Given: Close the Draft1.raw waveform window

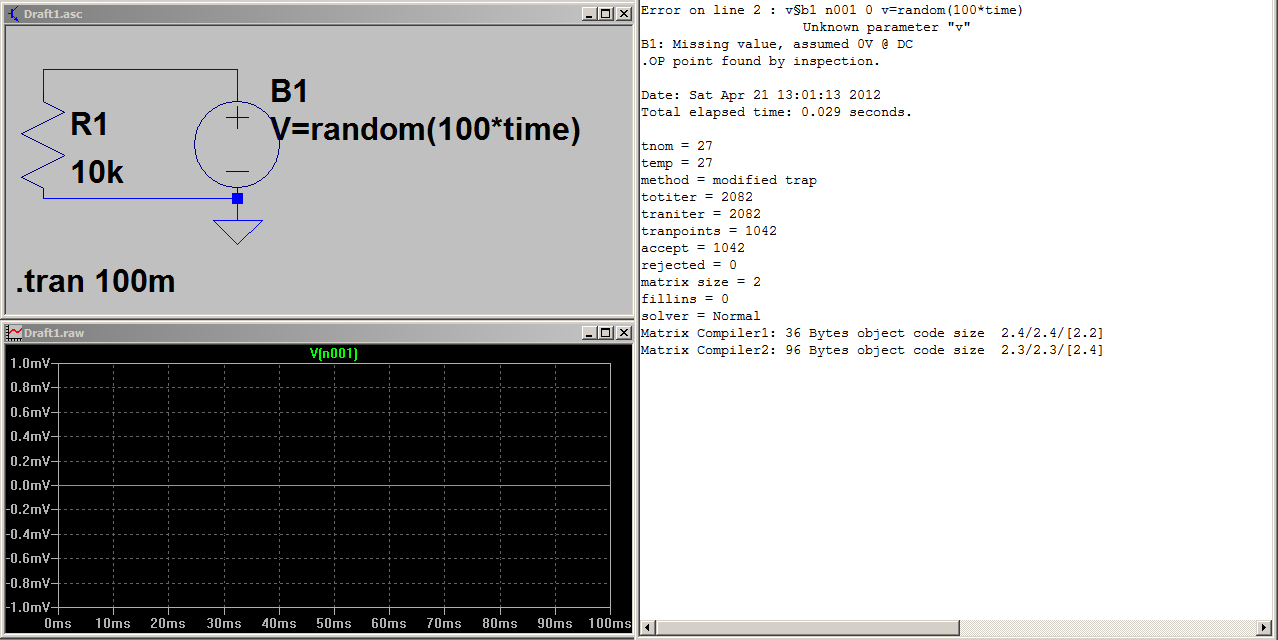Looking at the screenshot, I should click(622, 332).
